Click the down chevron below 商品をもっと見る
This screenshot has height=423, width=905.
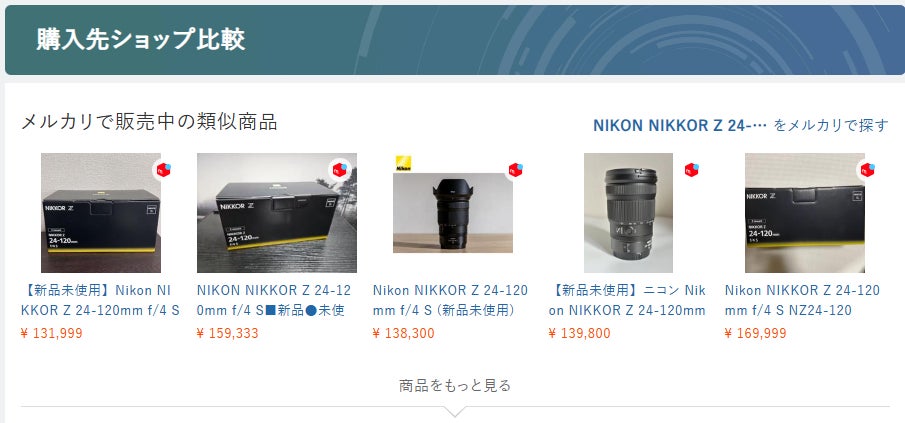pos(455,411)
